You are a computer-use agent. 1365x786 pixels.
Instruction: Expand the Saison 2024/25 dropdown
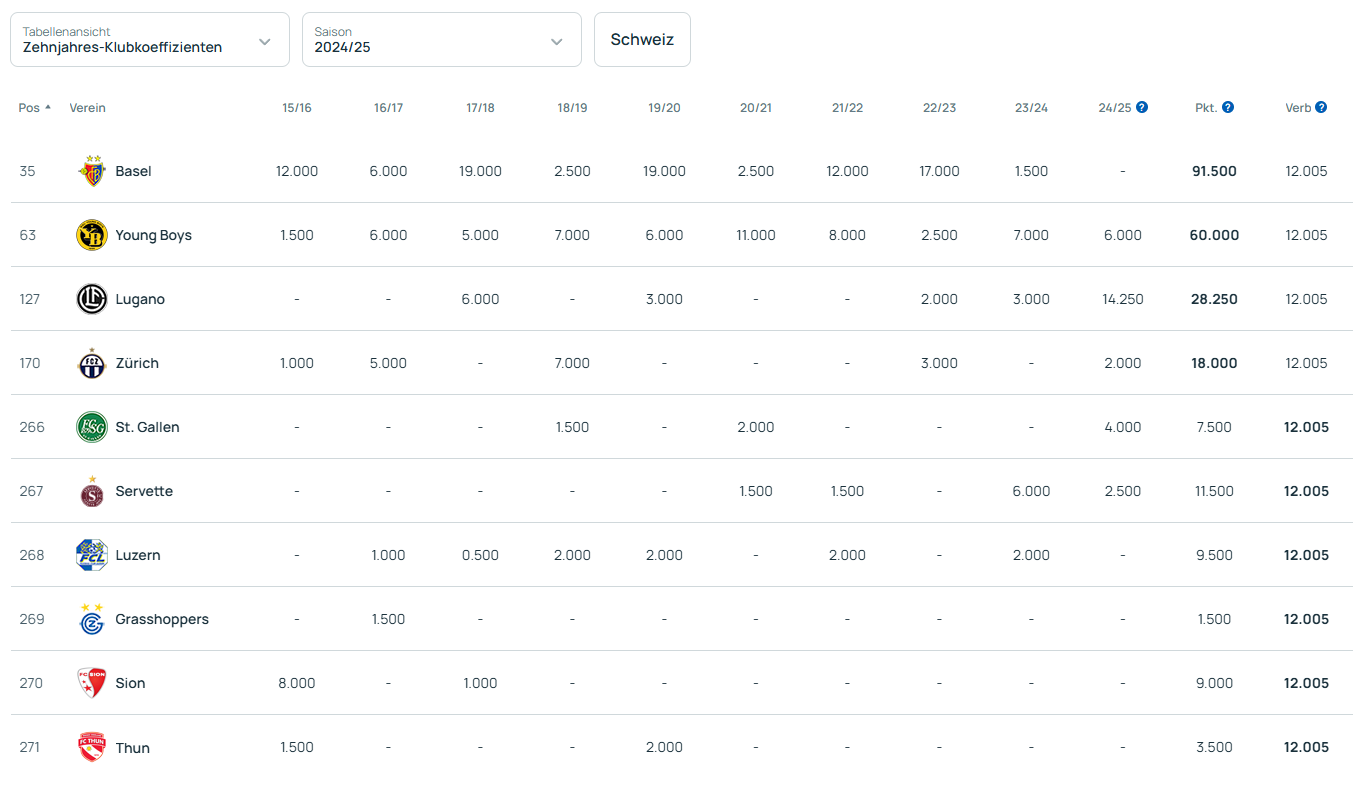[x=441, y=40]
